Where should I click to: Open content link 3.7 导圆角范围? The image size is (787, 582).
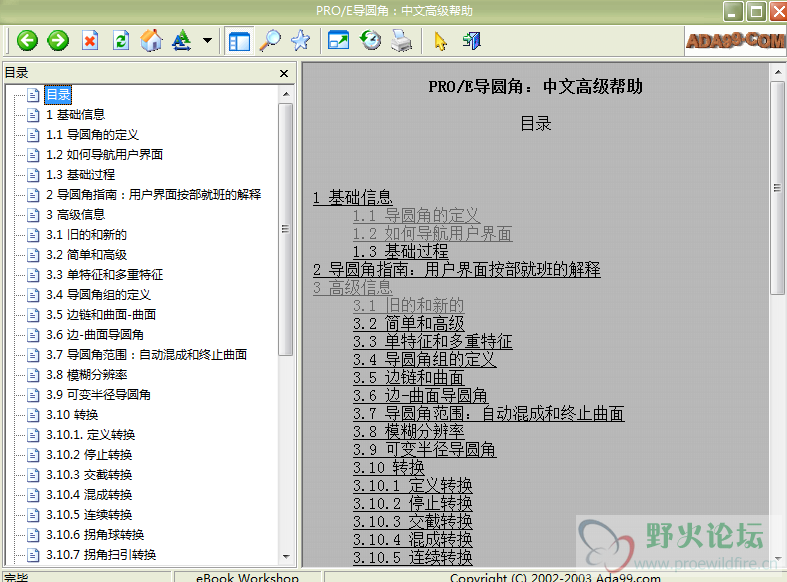[x=488, y=414]
